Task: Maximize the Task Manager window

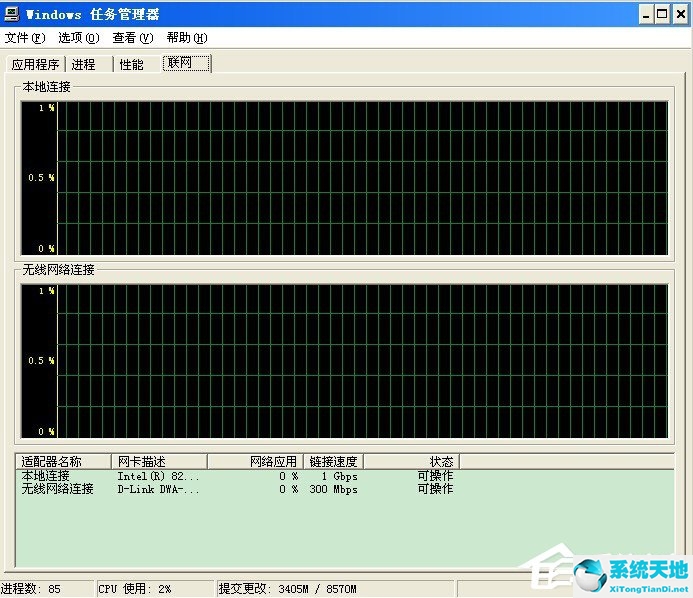Action: coord(662,15)
